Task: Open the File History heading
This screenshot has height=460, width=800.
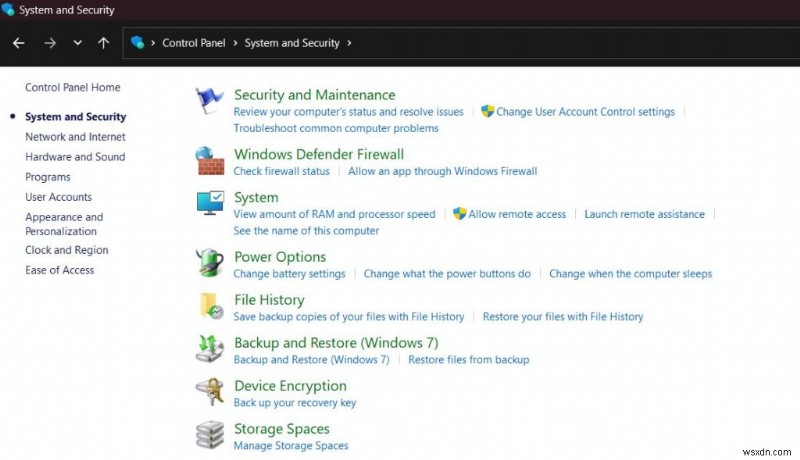Action: [x=269, y=300]
